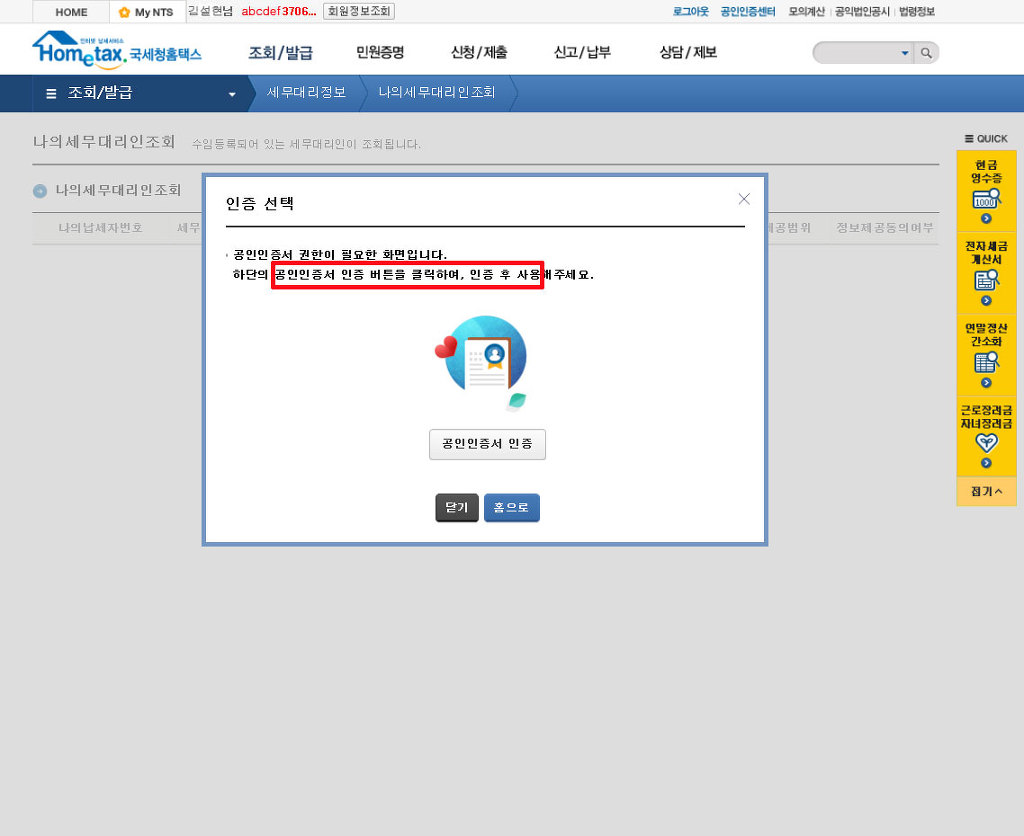Open the 민원증명 main menu
1024x836 pixels.
point(380,52)
